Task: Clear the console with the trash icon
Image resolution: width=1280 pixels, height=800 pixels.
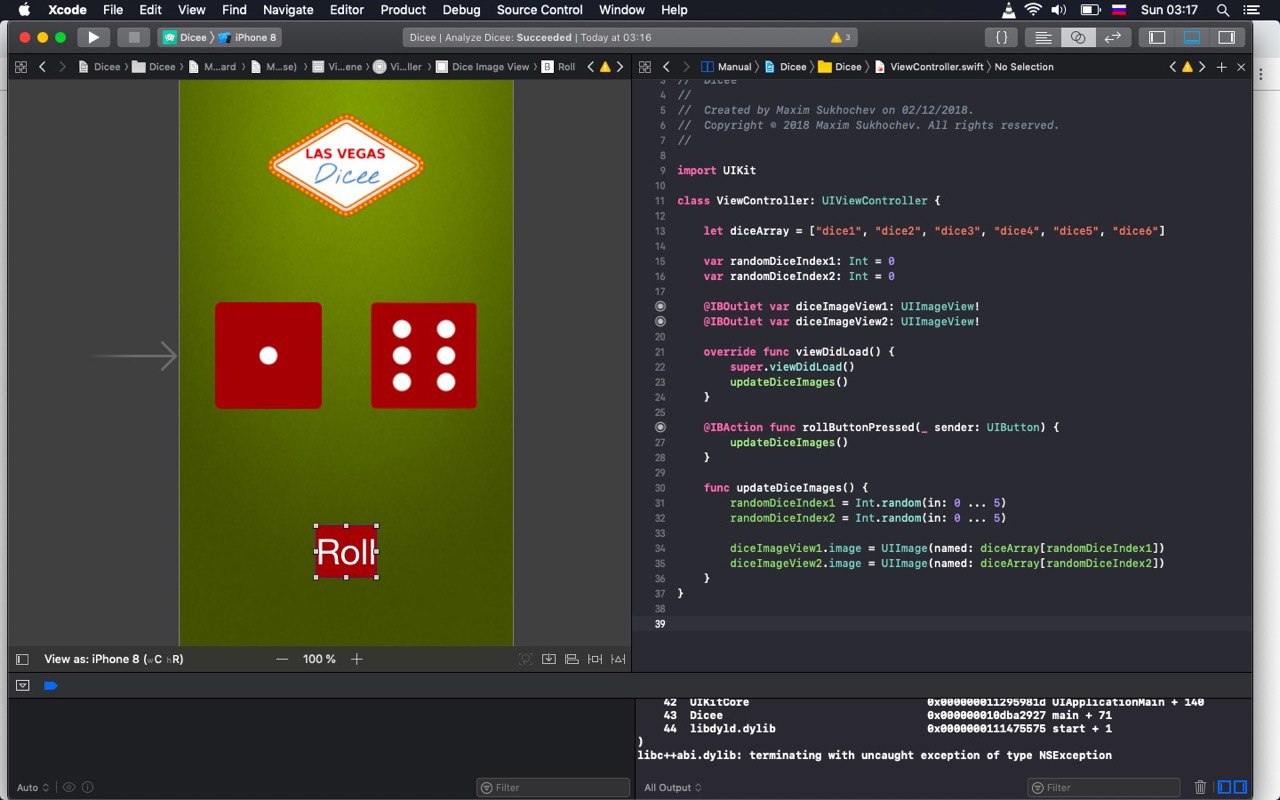Action: (1200, 787)
